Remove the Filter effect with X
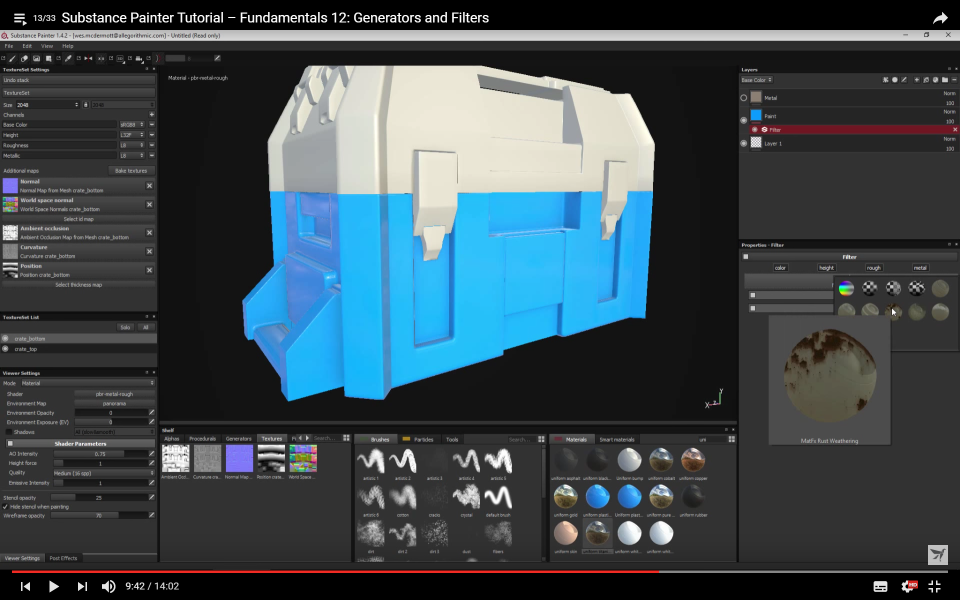Screen dimensions: 960x600 tap(955, 130)
